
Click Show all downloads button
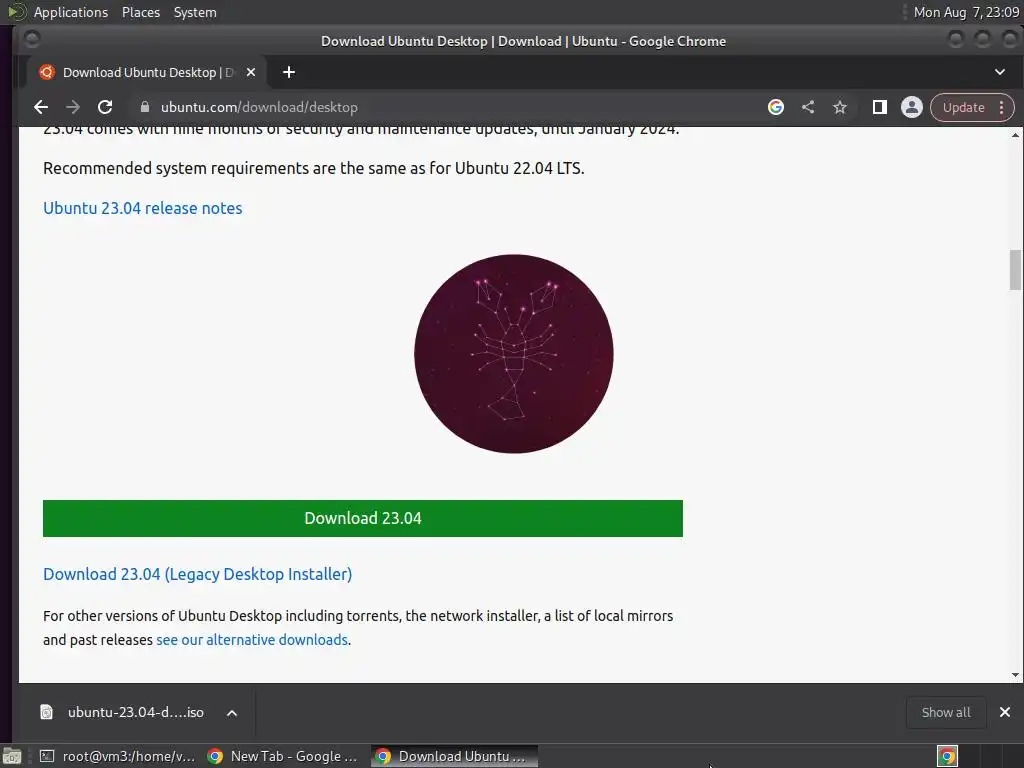[946, 712]
